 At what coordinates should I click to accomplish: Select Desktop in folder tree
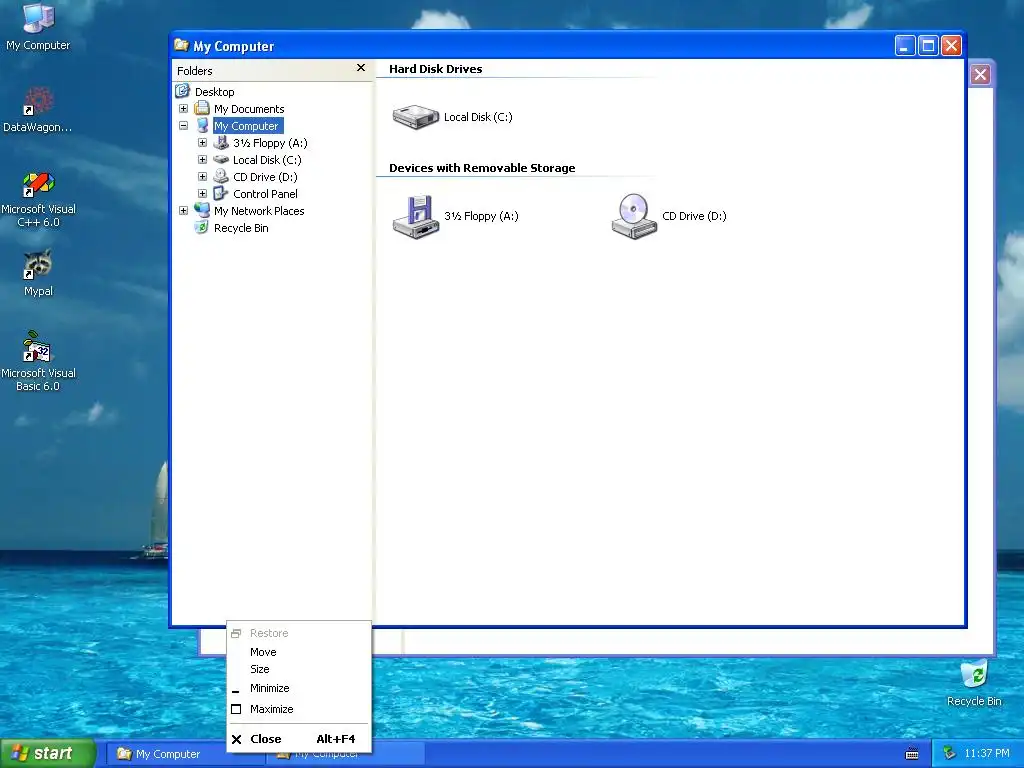click(214, 92)
